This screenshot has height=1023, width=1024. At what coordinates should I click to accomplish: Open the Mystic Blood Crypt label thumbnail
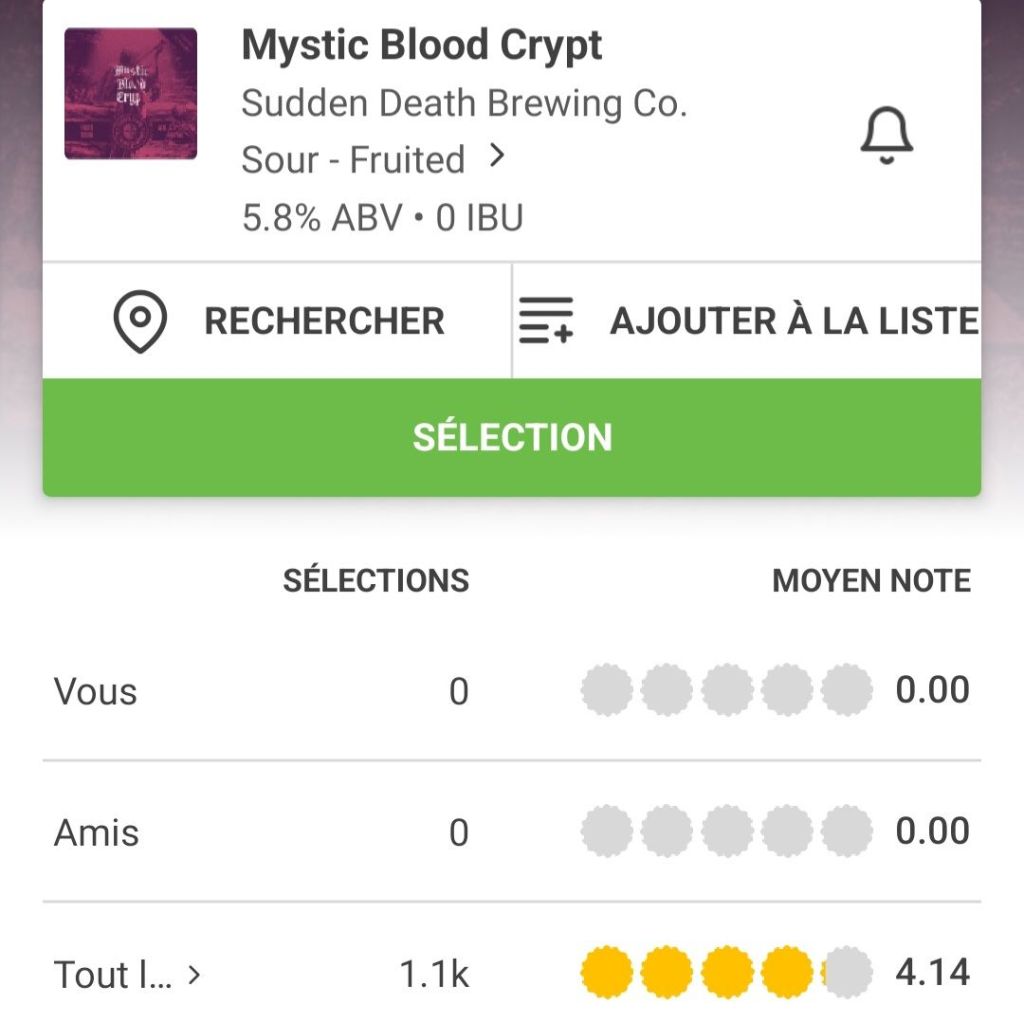click(x=131, y=94)
